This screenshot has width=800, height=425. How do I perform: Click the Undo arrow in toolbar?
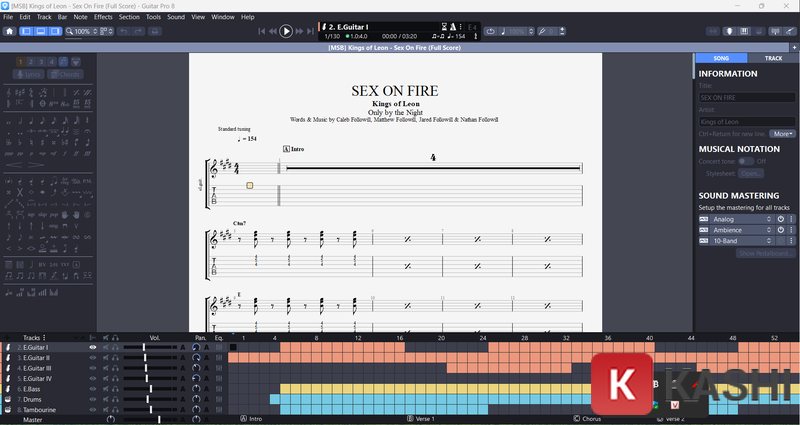coord(123,31)
